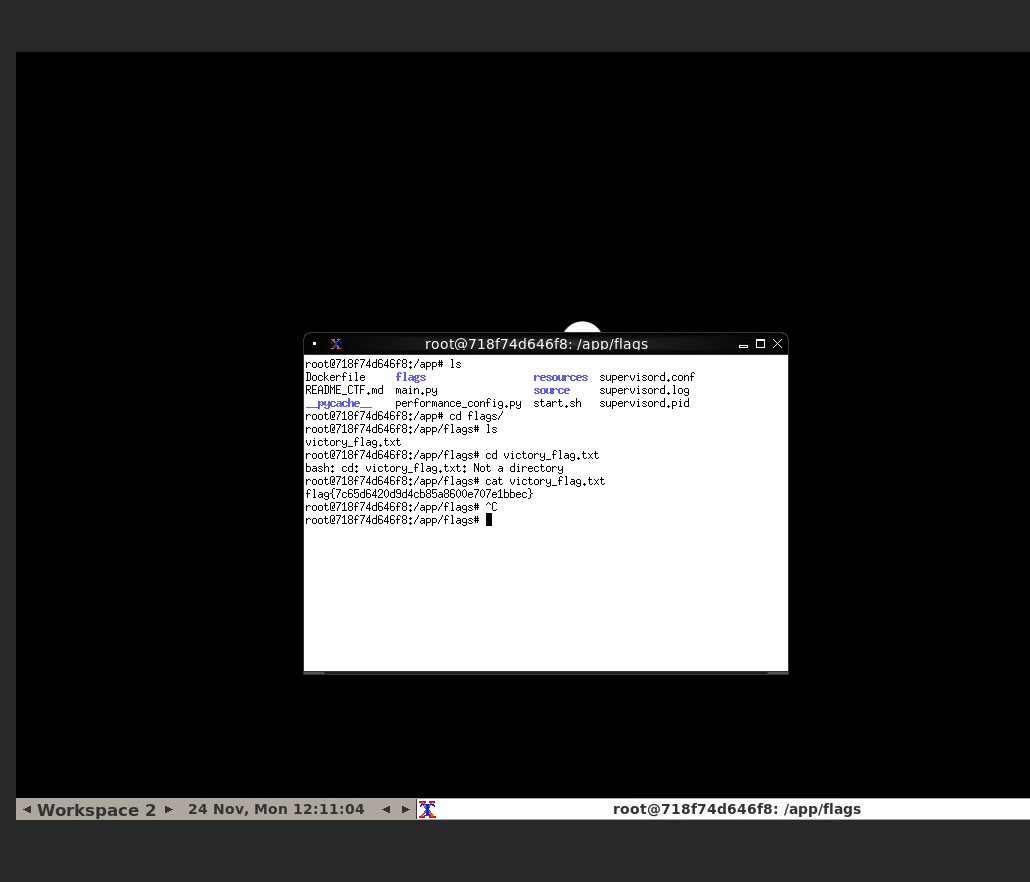Click the small dot button on the title bar's left
Image resolution: width=1030 pixels, height=882 pixels.
tap(315, 344)
